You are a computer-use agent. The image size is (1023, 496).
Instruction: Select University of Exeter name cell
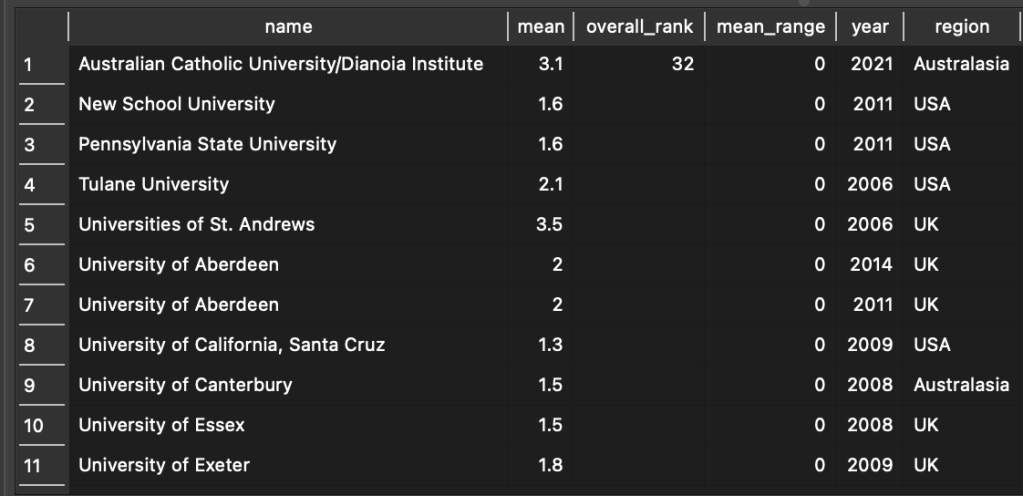(x=165, y=465)
